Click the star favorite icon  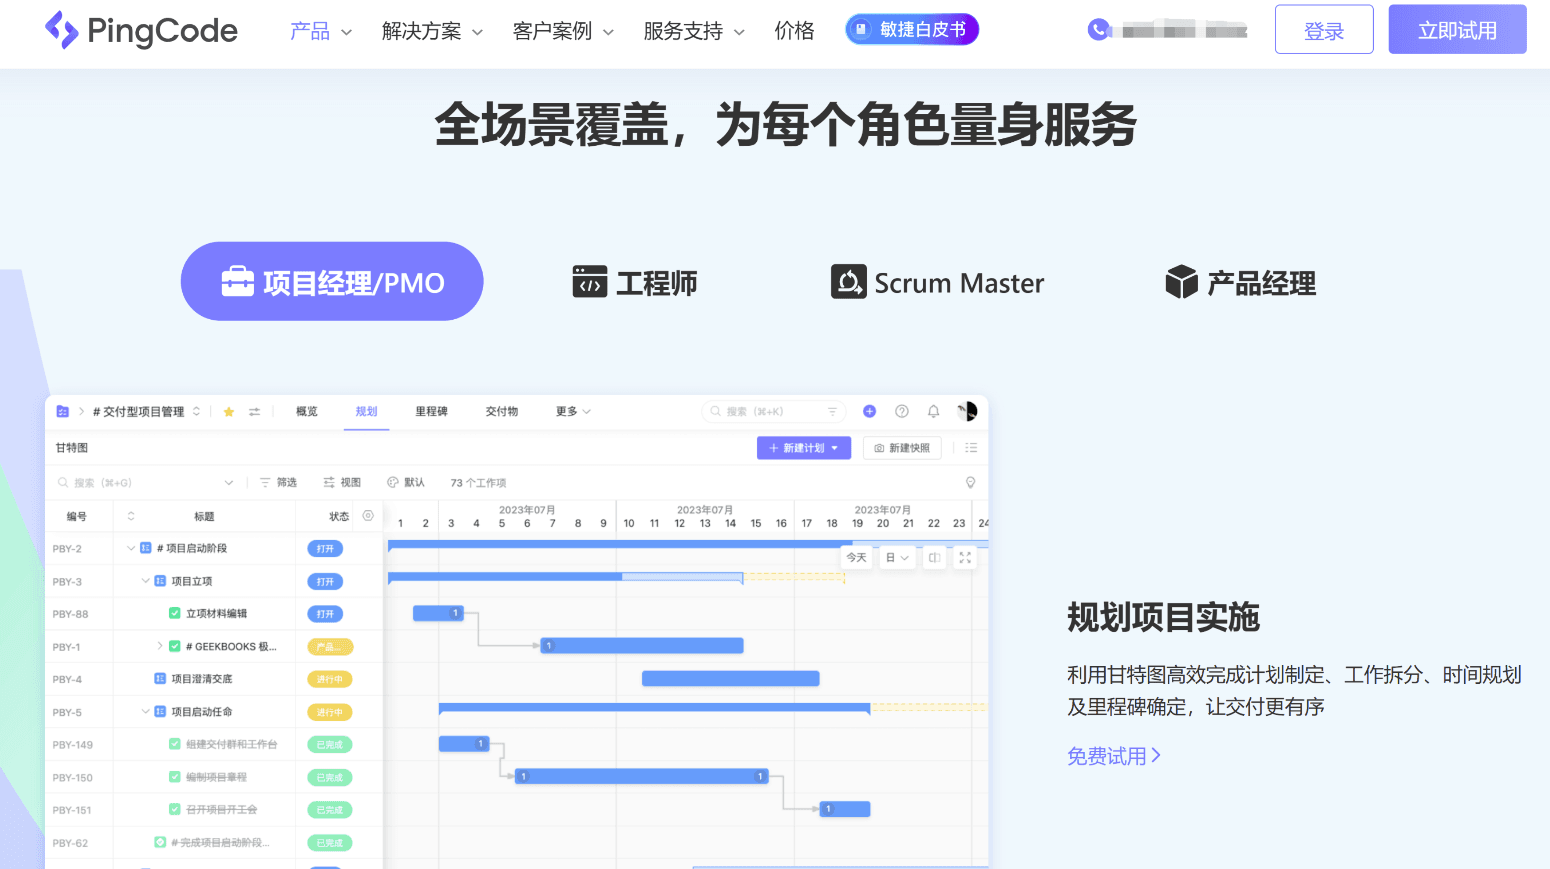click(229, 412)
